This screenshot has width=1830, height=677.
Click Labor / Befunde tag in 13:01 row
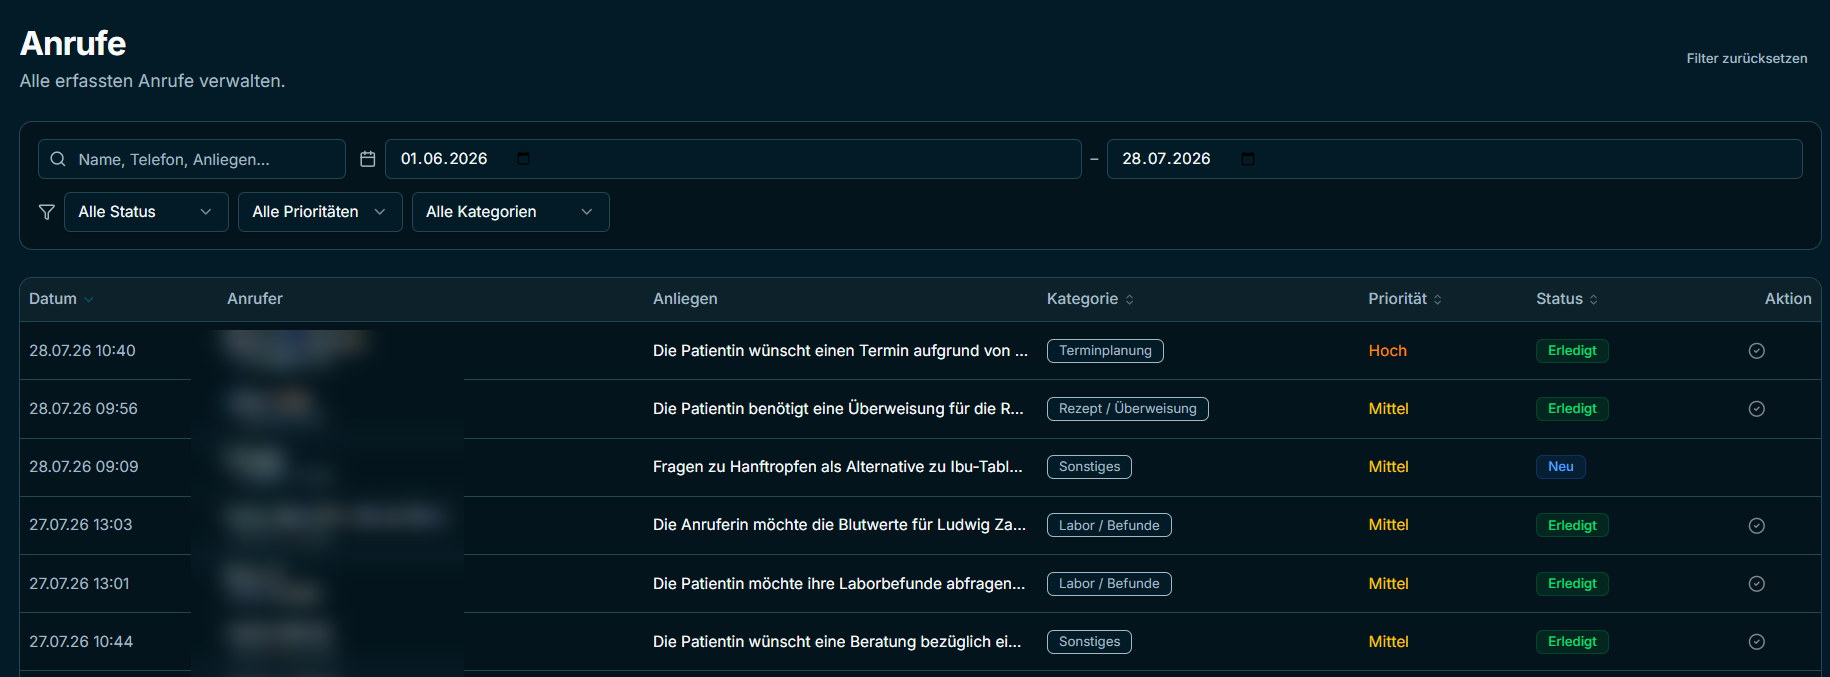(1109, 584)
